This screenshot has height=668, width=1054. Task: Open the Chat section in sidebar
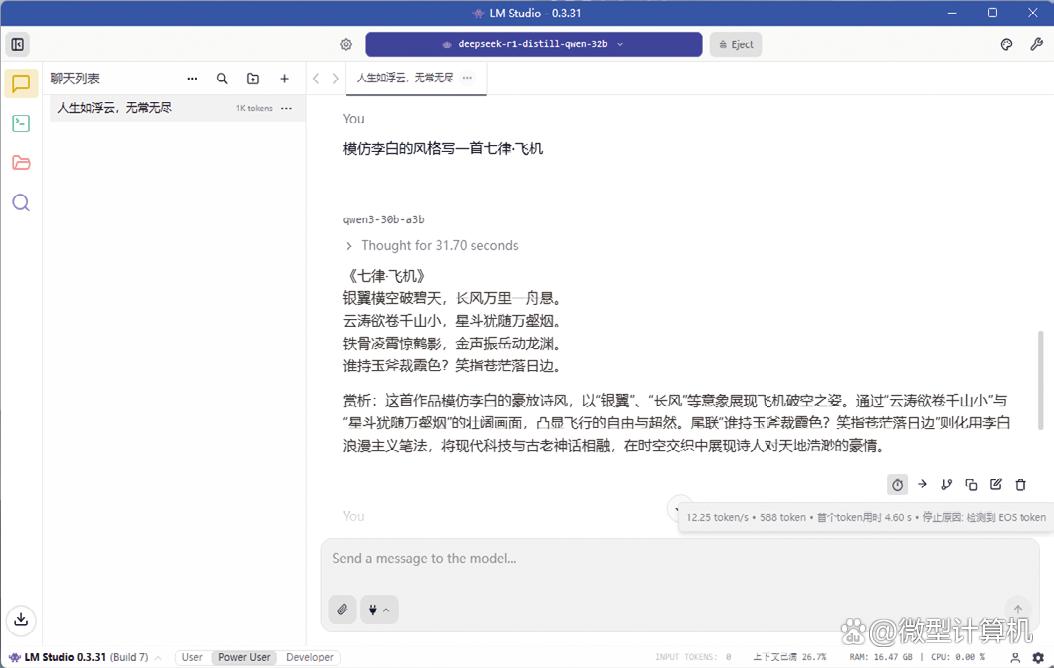(x=21, y=84)
